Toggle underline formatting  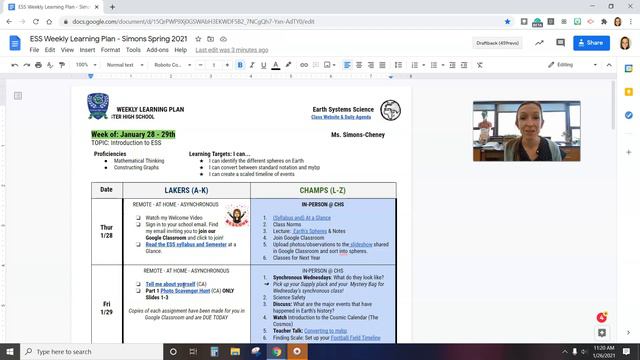[x=264, y=65]
